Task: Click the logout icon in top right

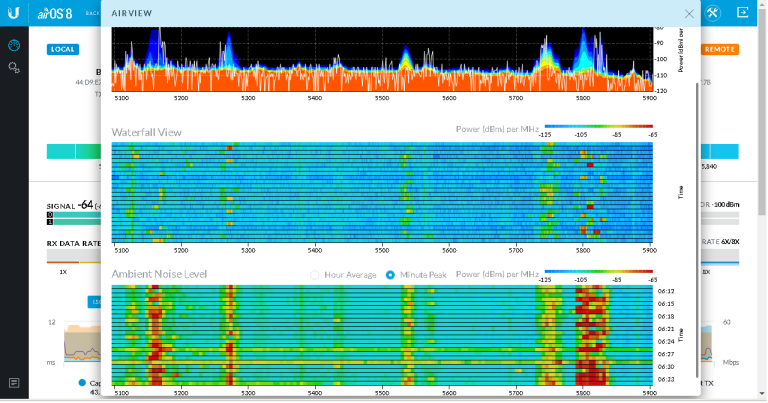Action: coord(743,13)
